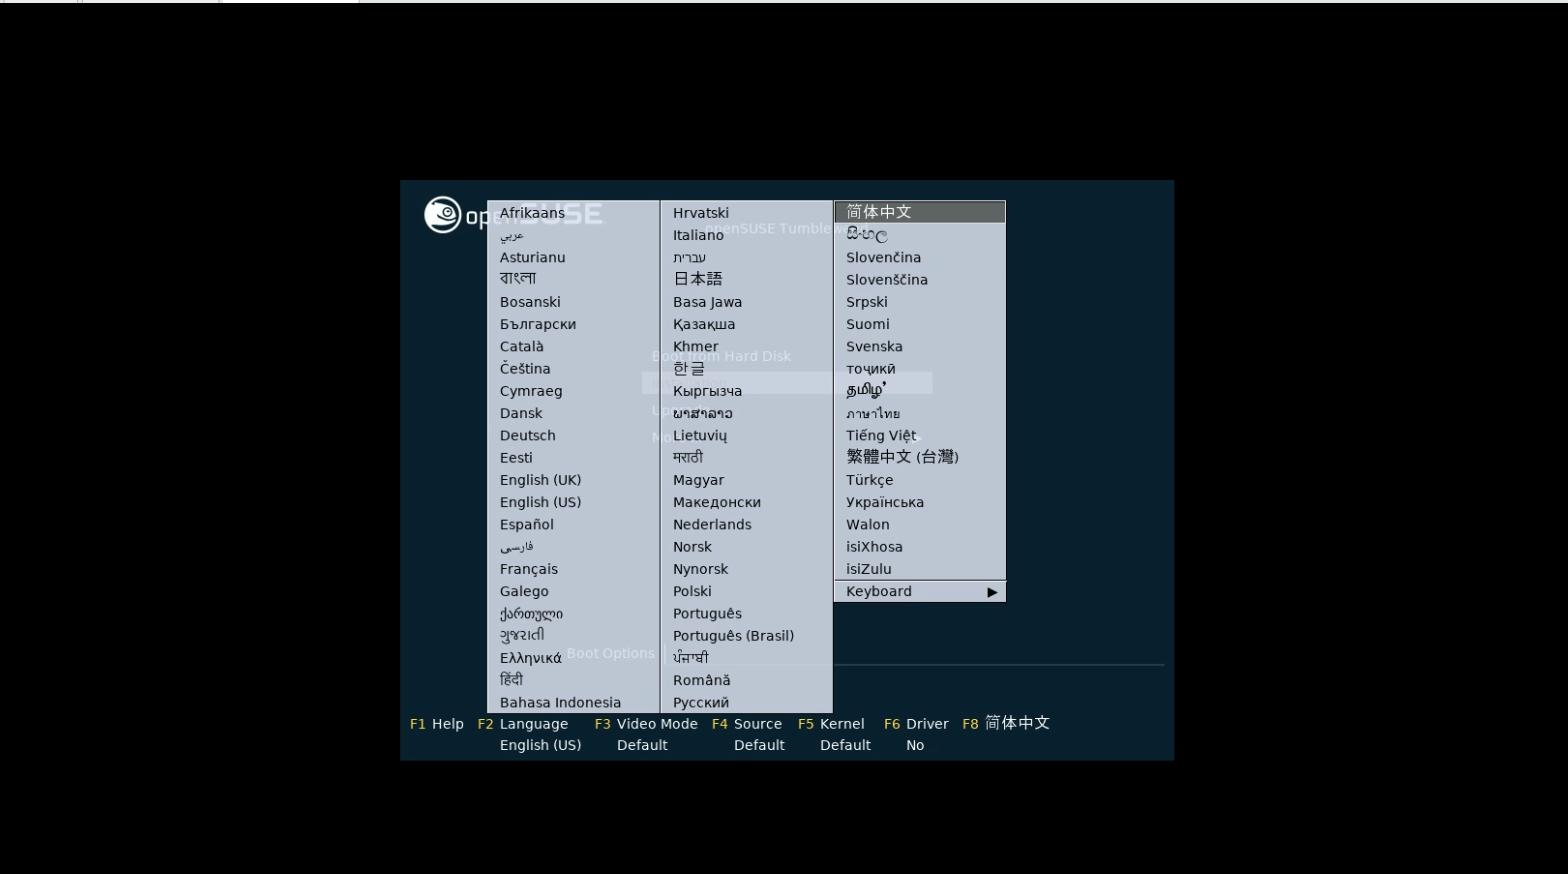Pick 한글 language option
The height and width of the screenshot is (874, 1568).
pyautogui.click(x=689, y=368)
